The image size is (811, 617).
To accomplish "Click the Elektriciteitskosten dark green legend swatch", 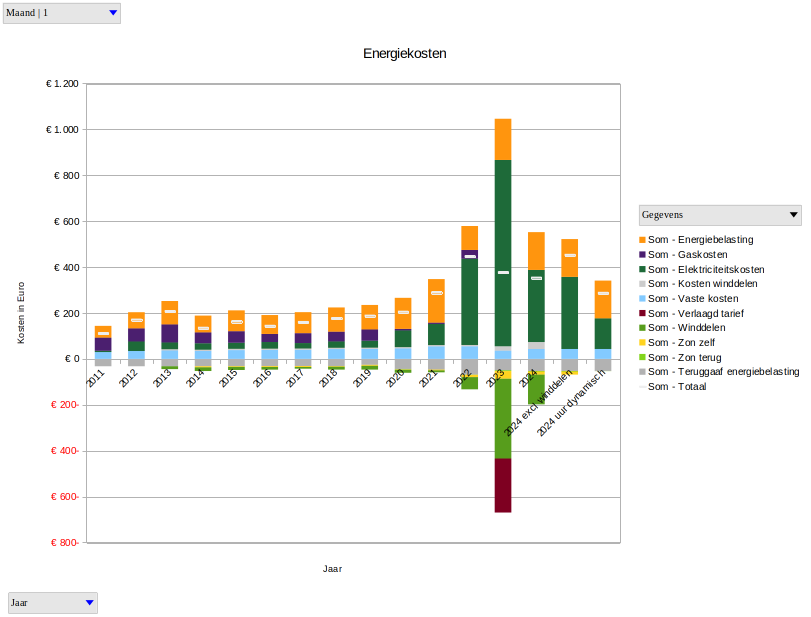I will [642, 270].
